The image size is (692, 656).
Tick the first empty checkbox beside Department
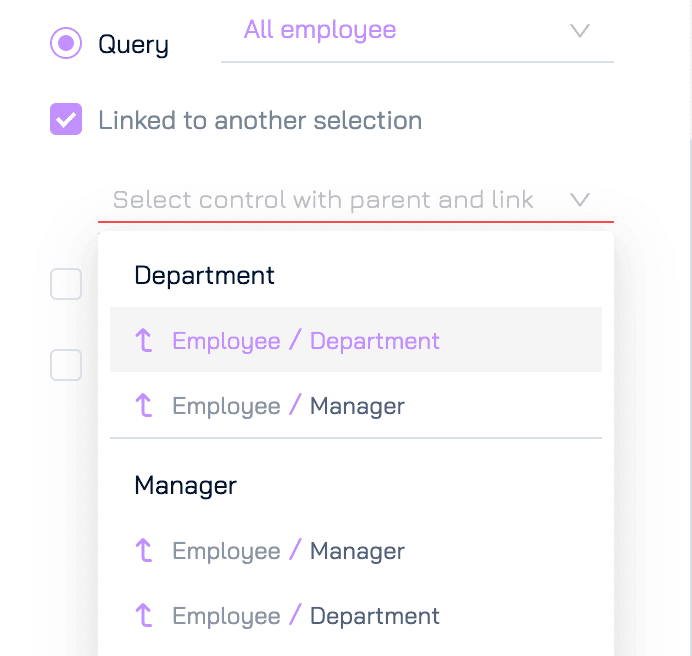66,284
